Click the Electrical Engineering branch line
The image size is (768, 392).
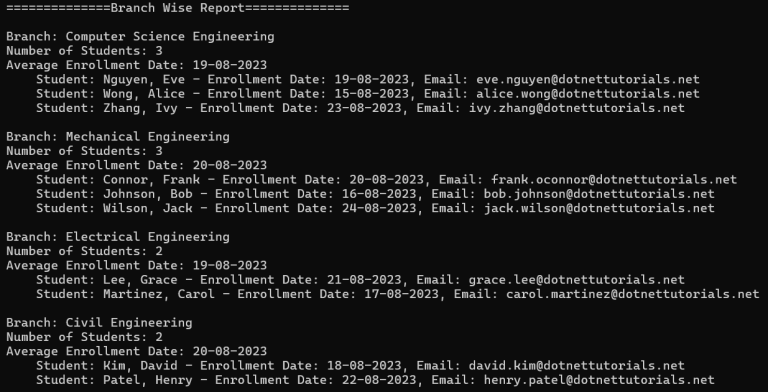click(x=118, y=237)
